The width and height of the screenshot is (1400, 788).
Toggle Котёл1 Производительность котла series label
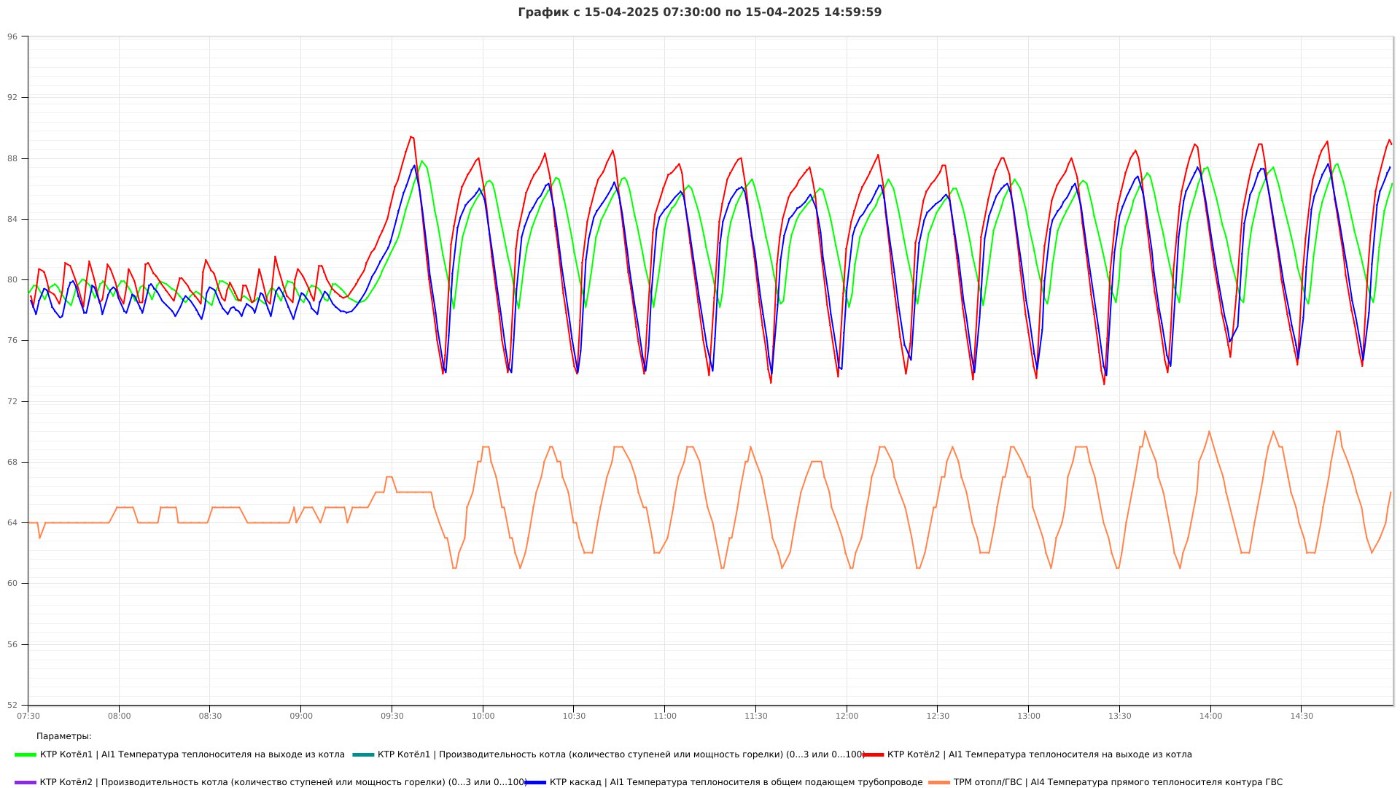pos(619,754)
